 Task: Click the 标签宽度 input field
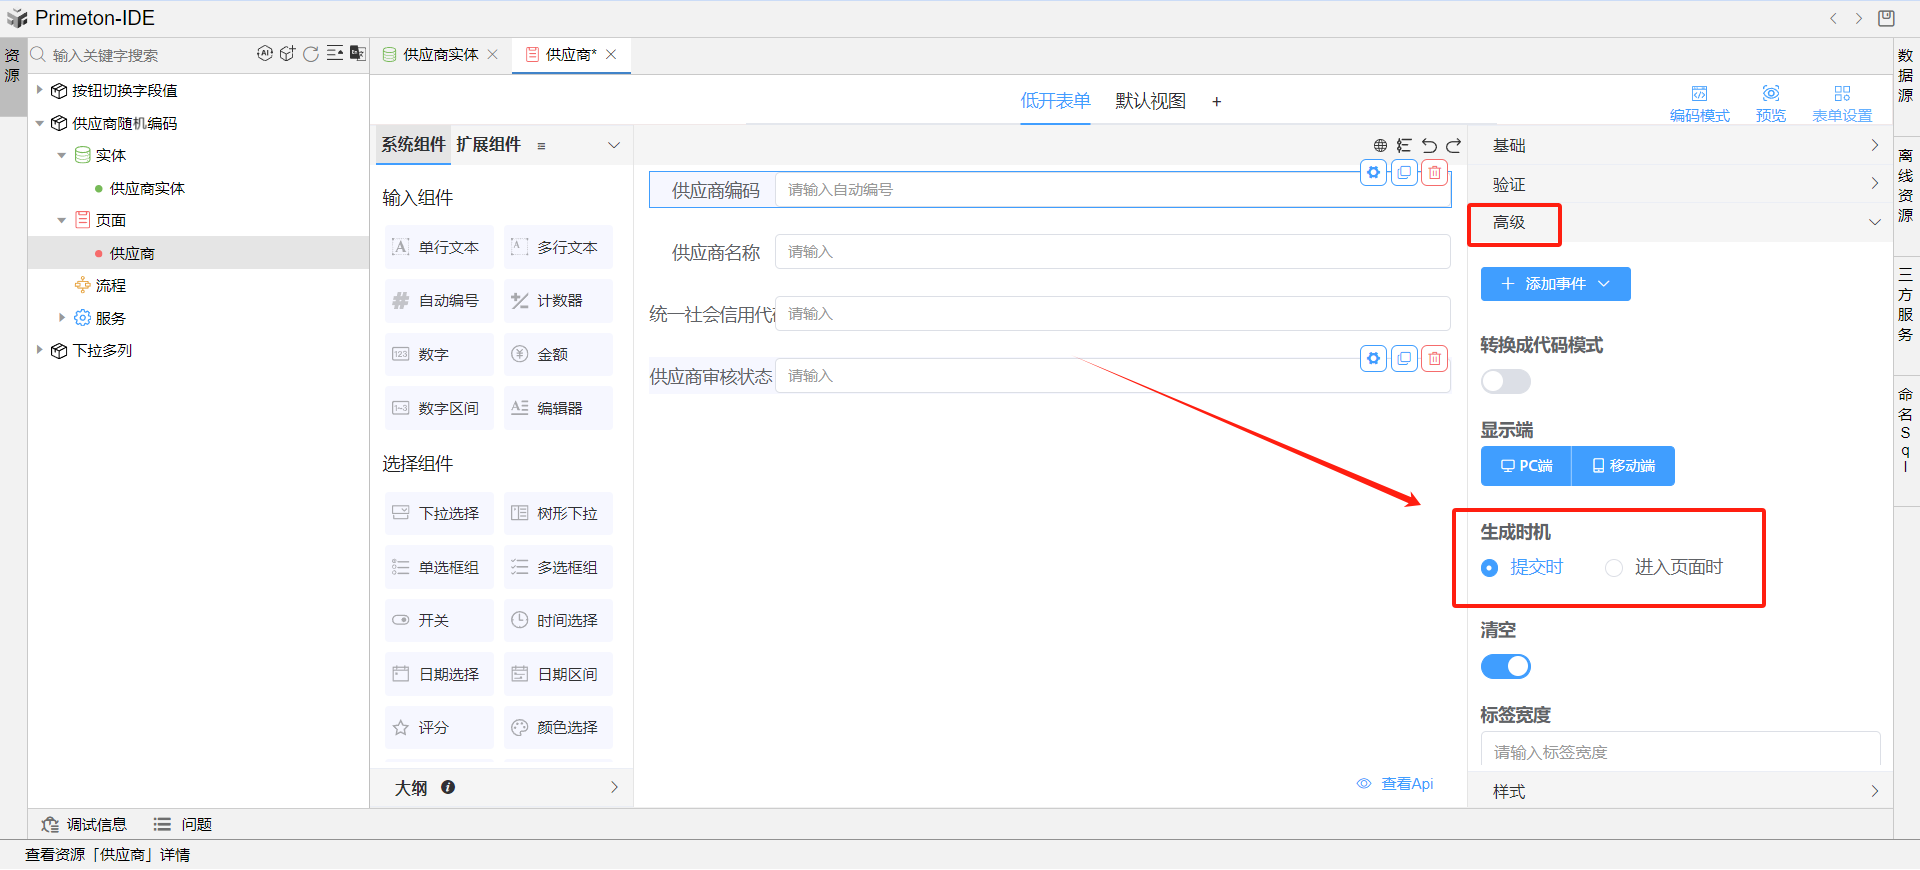click(x=1680, y=752)
